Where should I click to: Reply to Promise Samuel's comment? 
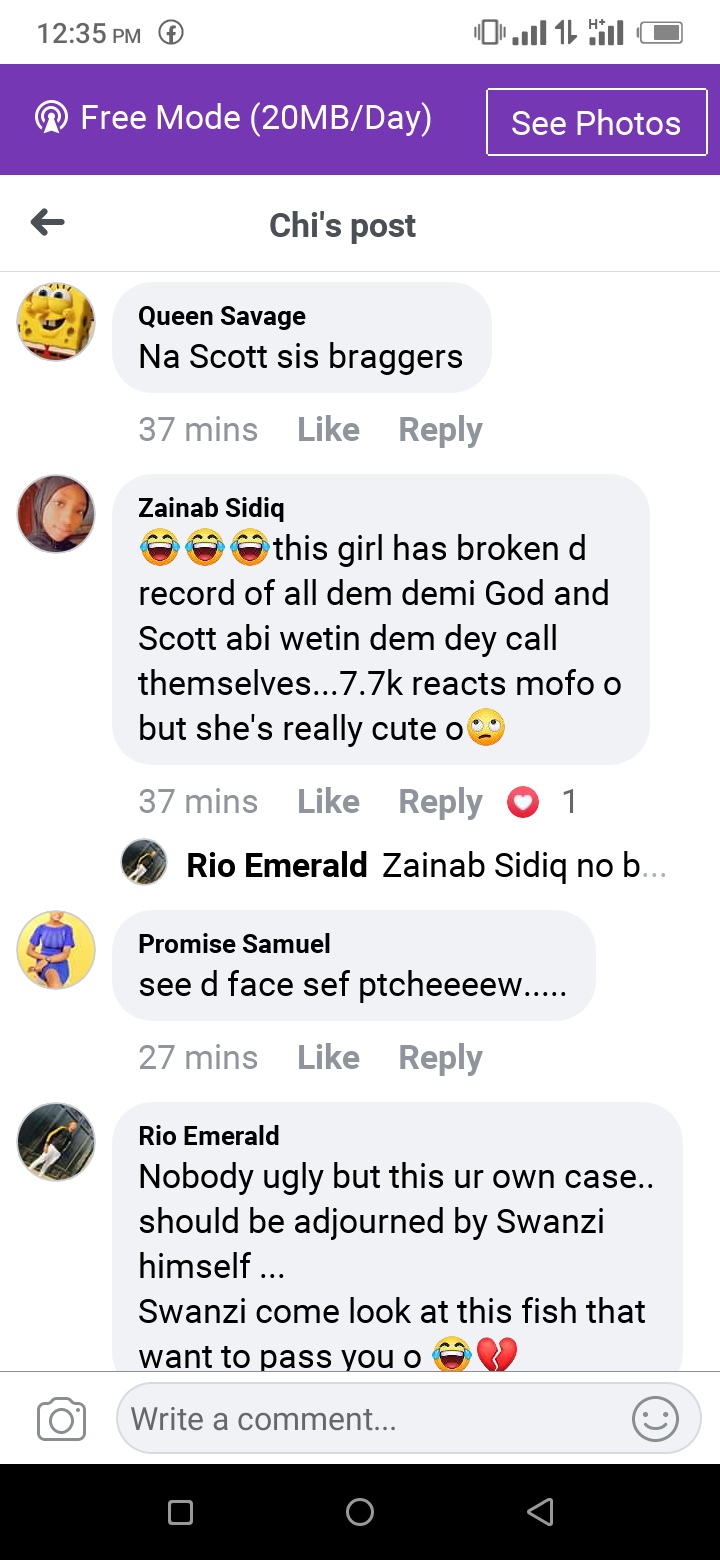click(440, 1058)
